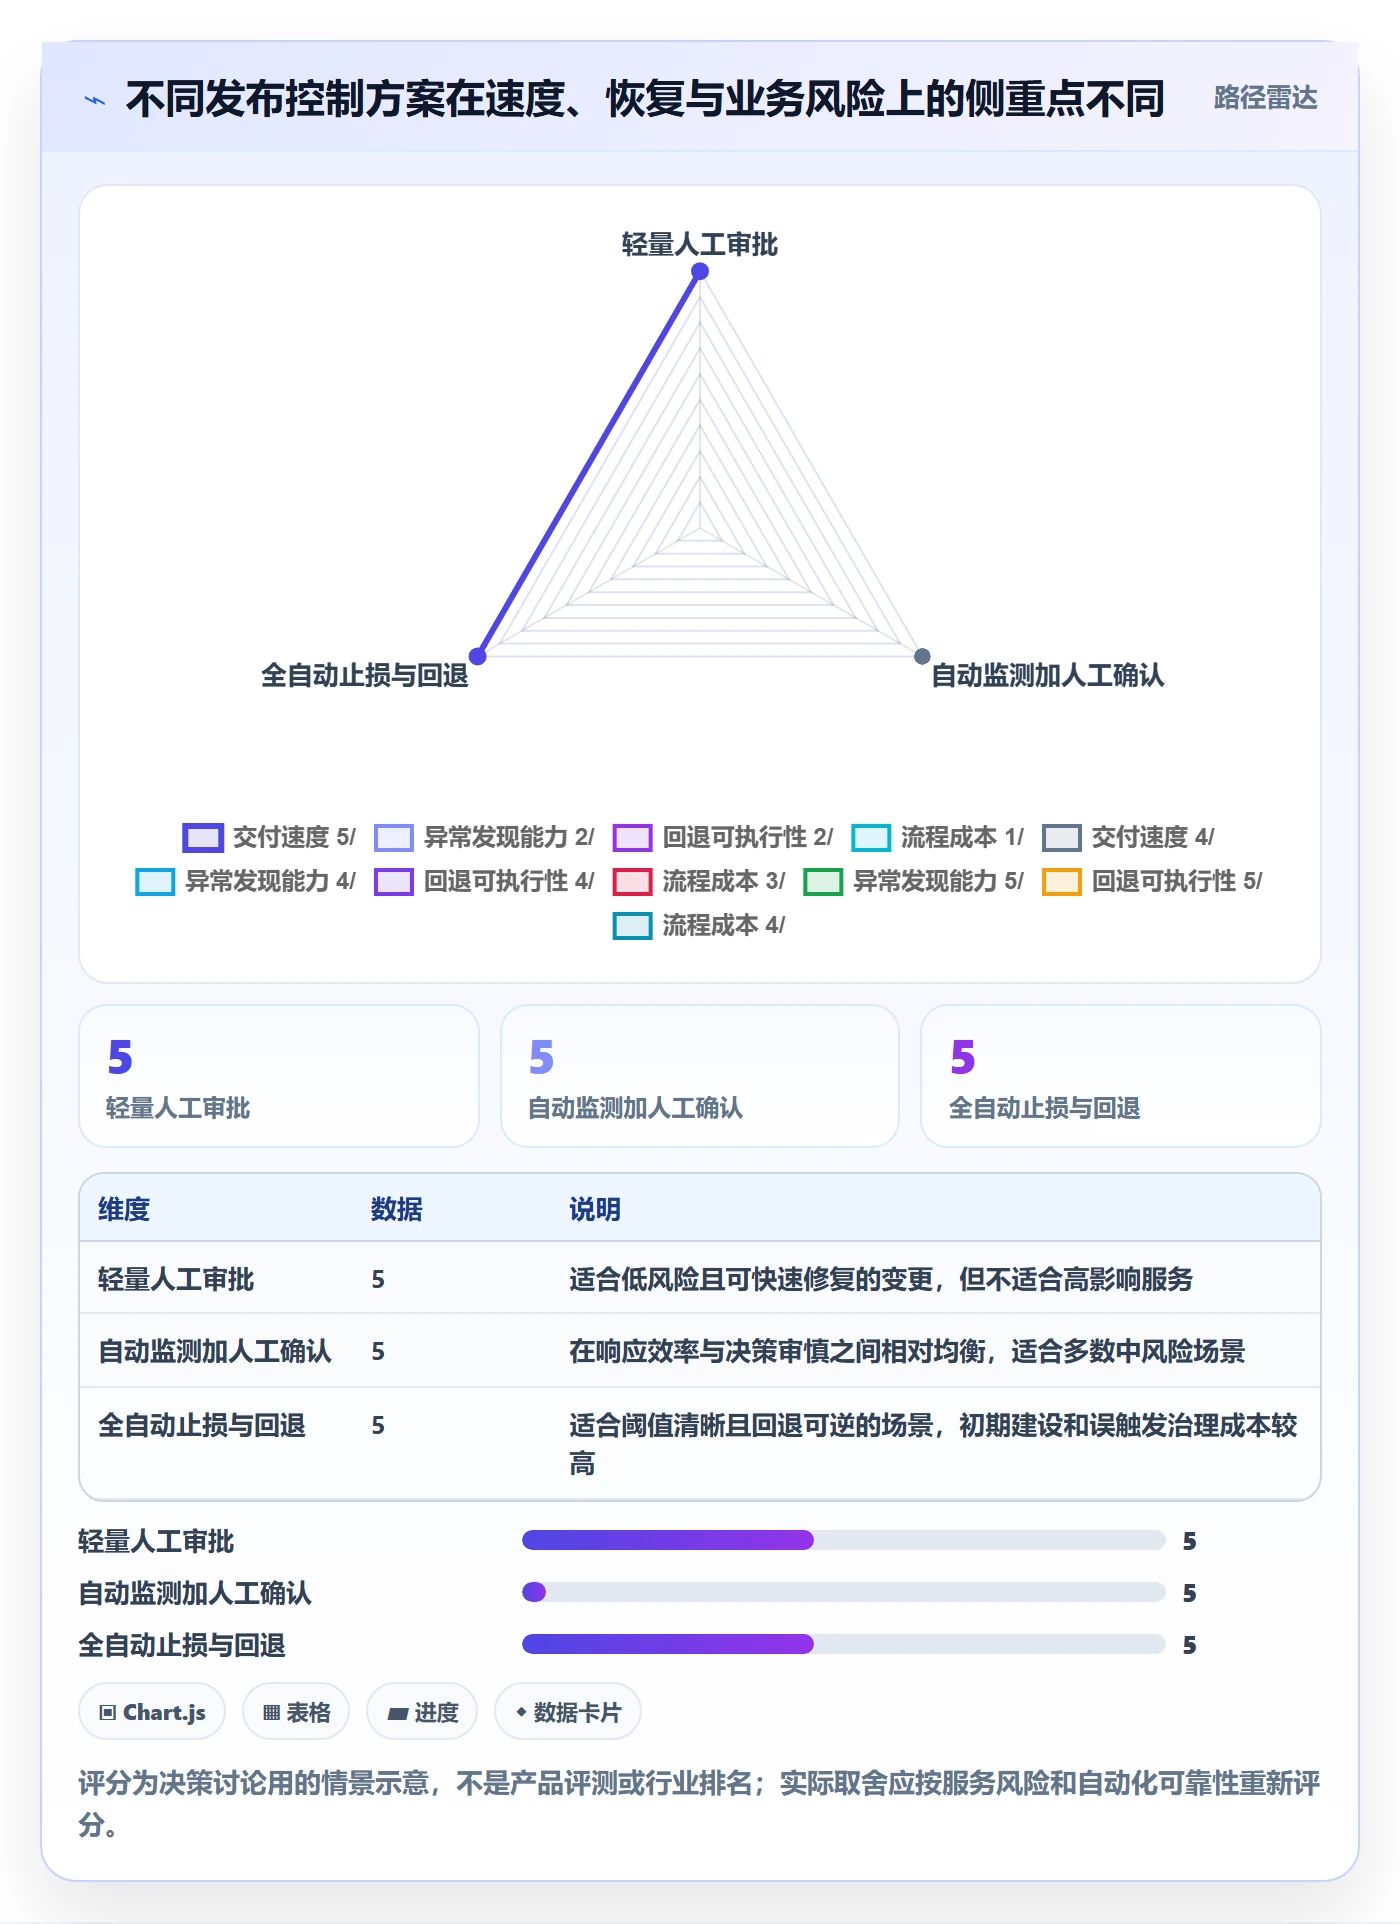Viewport: 1400px width, 1924px height.
Task: Click the 维度 column header
Action: (124, 1209)
